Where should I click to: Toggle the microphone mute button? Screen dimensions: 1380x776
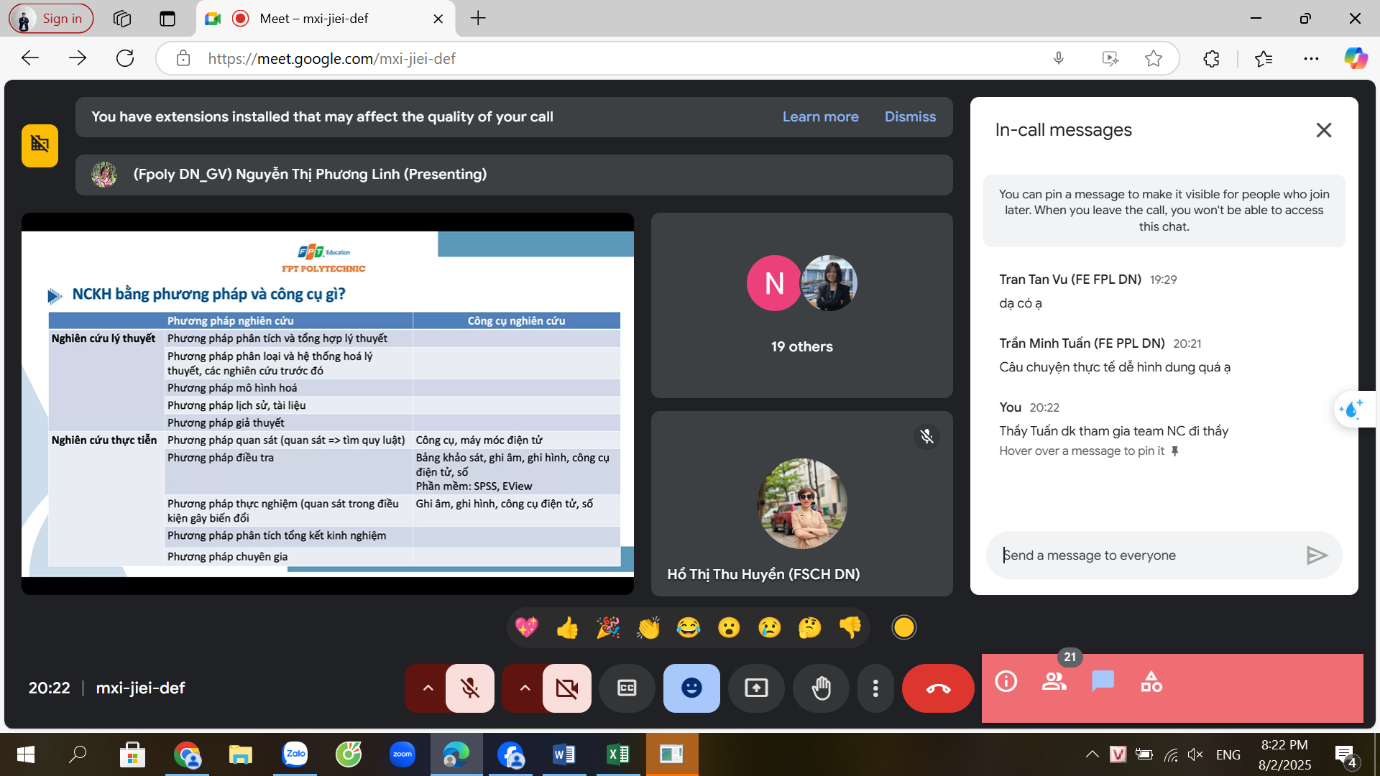pyautogui.click(x=470, y=688)
